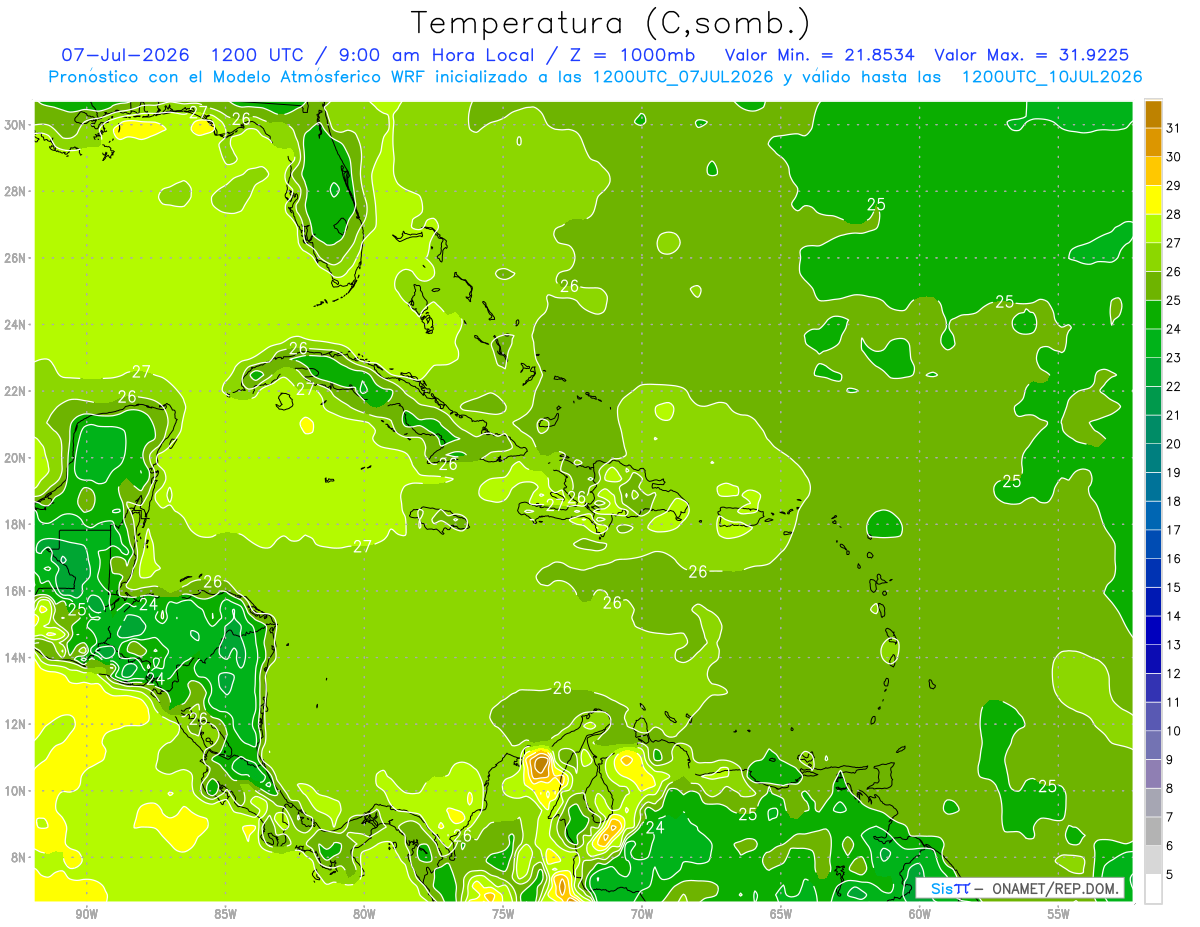The width and height of the screenshot is (1200, 927).
Task: Click the color scale label '6'
Action: pos(1170,846)
